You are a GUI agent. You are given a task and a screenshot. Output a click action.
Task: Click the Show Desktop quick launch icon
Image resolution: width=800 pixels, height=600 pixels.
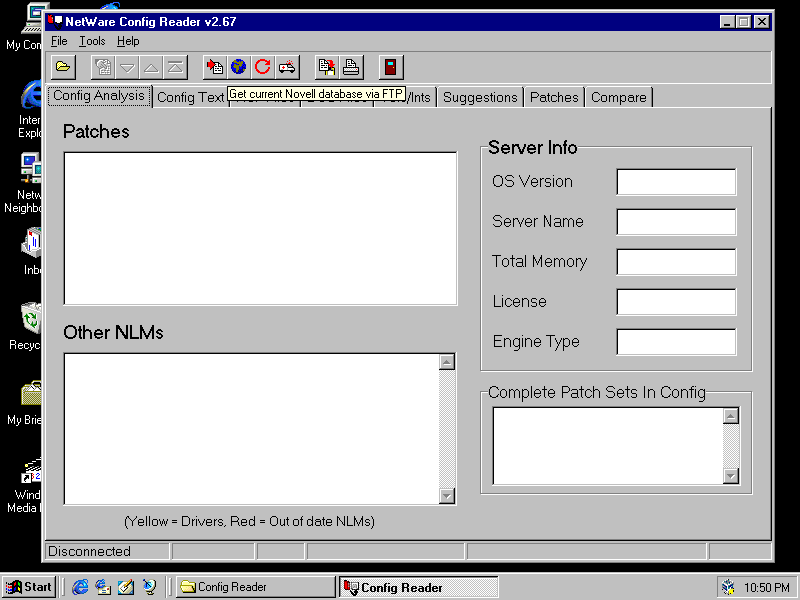(x=126, y=587)
